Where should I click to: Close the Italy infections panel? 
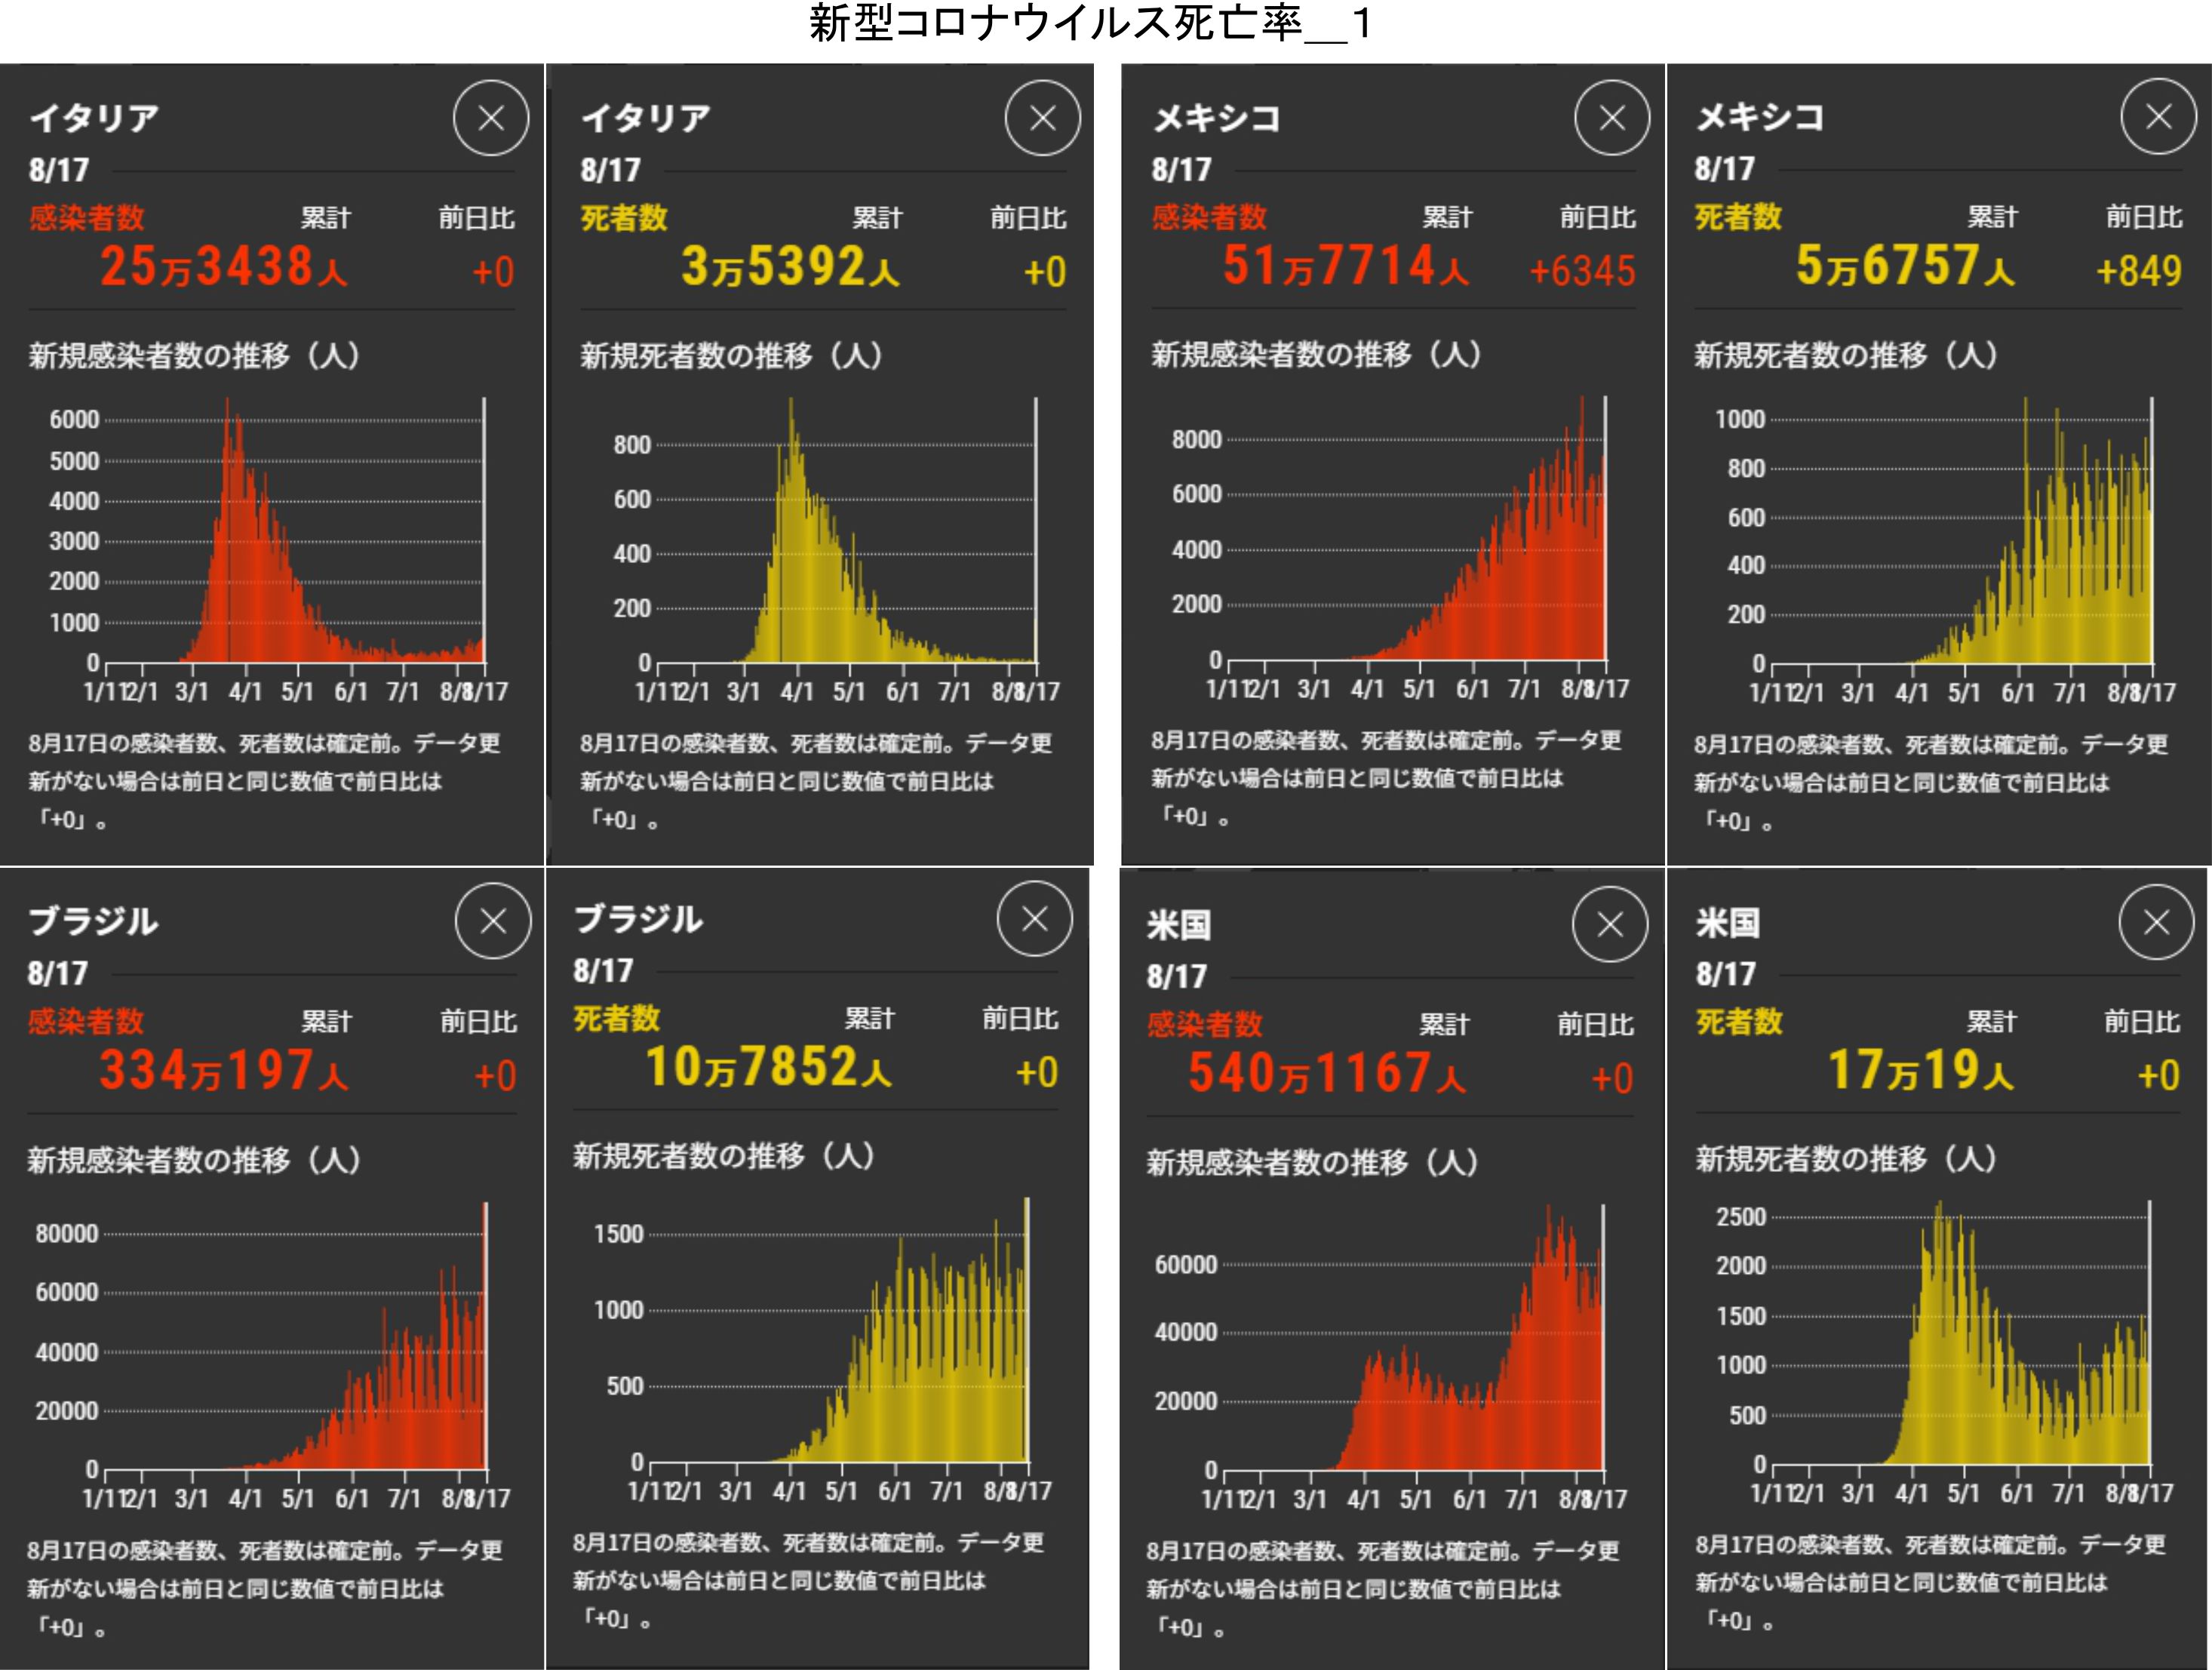[490, 119]
